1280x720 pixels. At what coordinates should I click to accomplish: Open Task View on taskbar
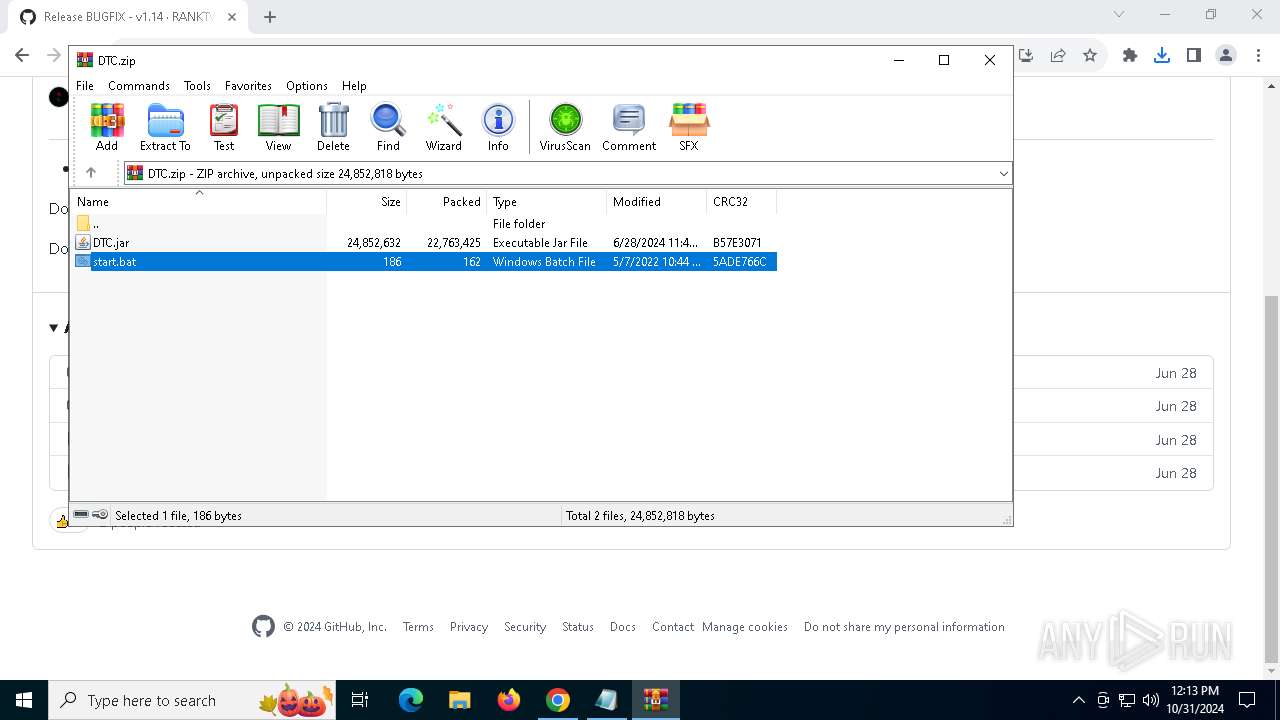click(361, 700)
